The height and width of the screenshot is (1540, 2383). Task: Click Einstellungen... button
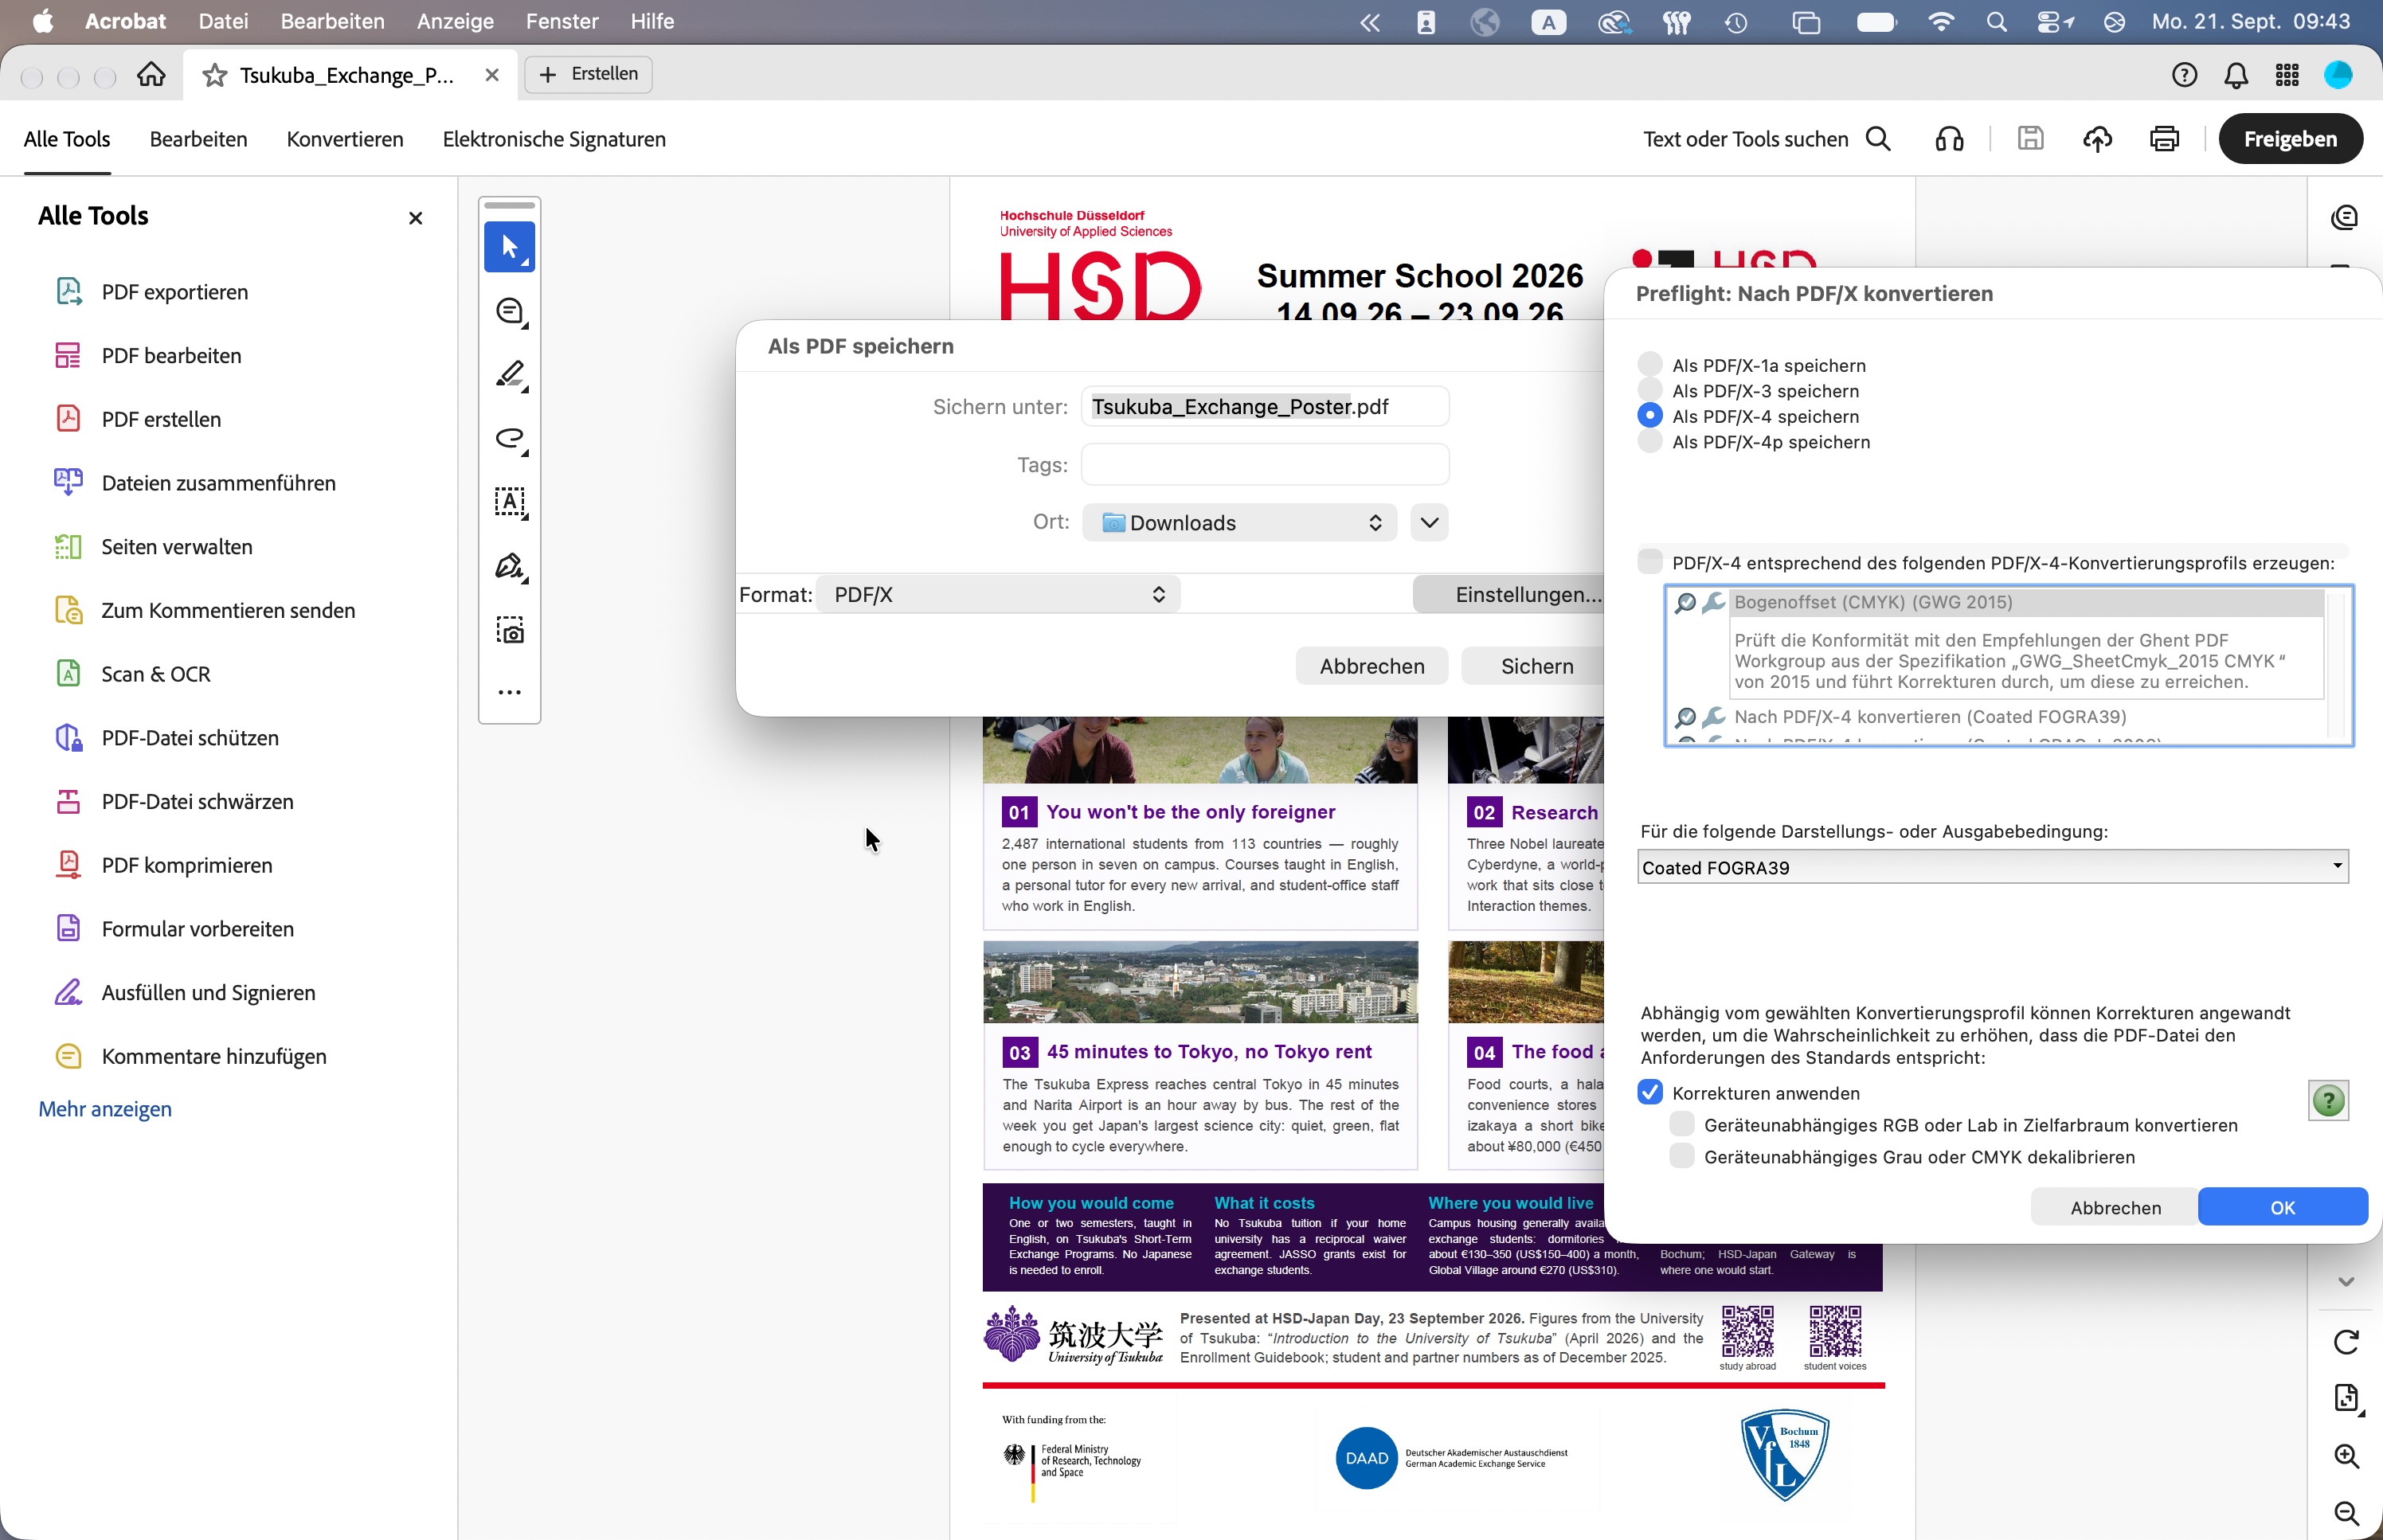point(1511,595)
